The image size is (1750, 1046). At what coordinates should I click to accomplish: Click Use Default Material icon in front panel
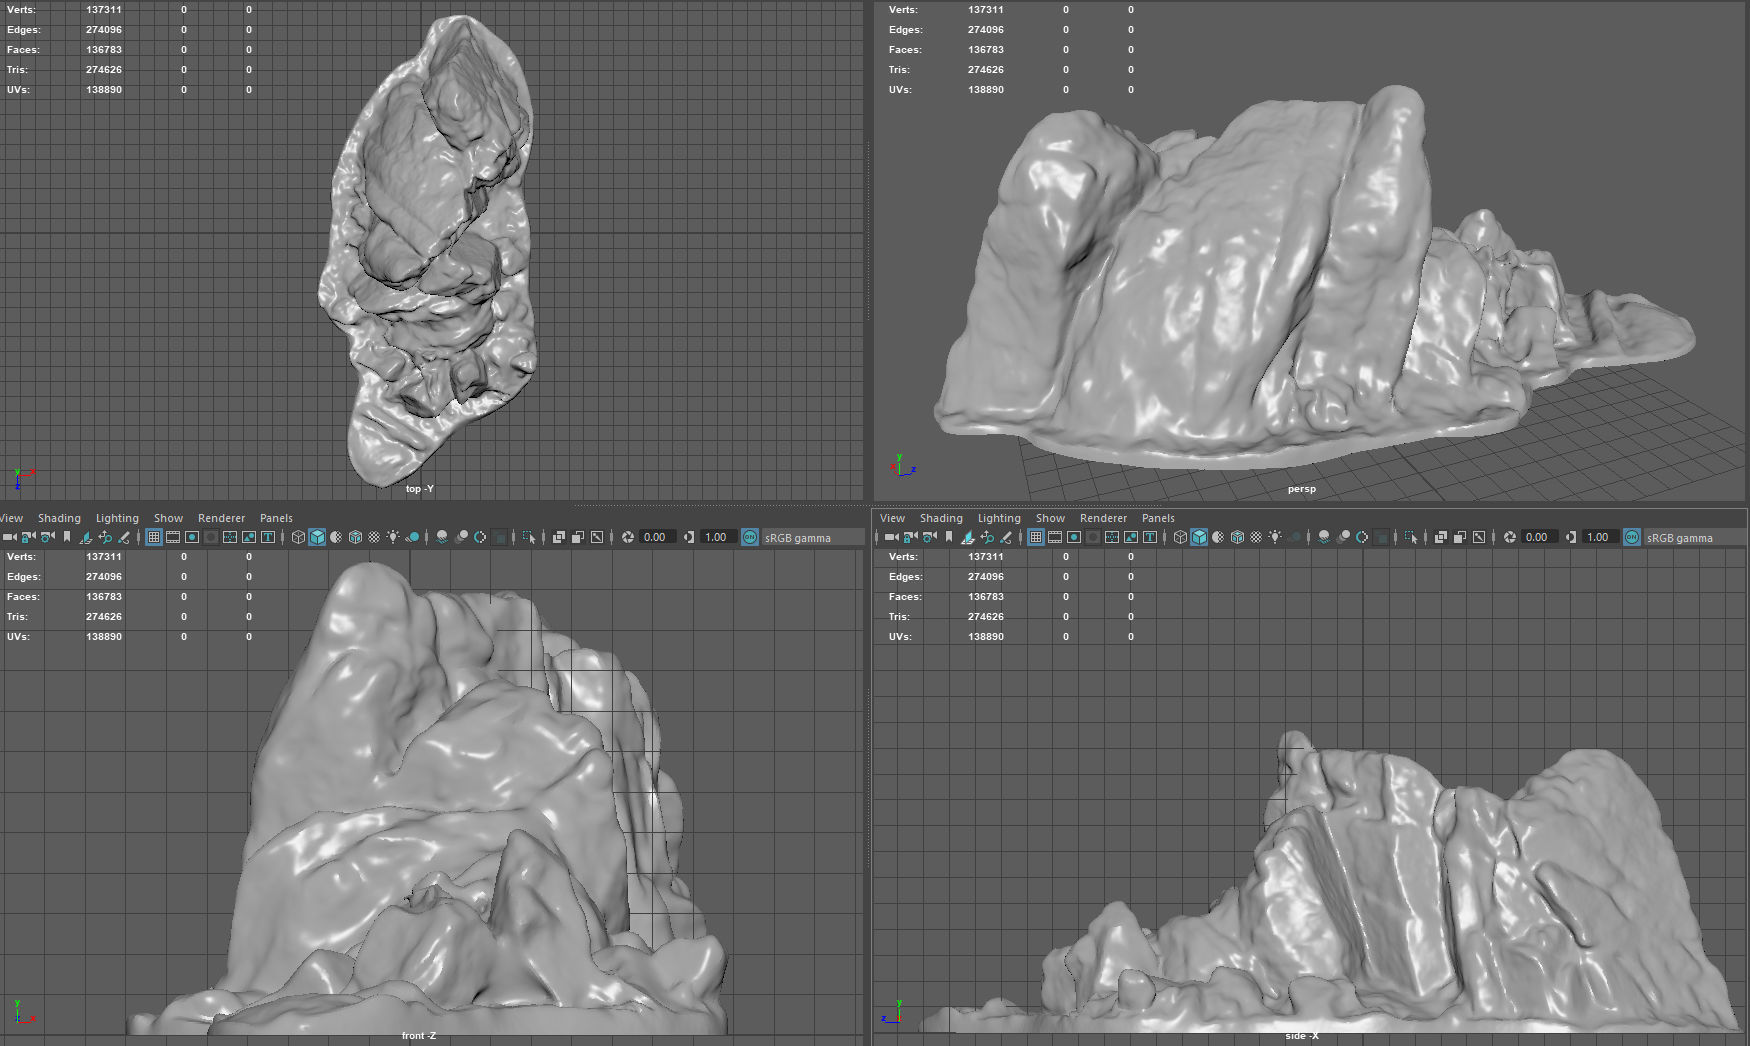[336, 537]
